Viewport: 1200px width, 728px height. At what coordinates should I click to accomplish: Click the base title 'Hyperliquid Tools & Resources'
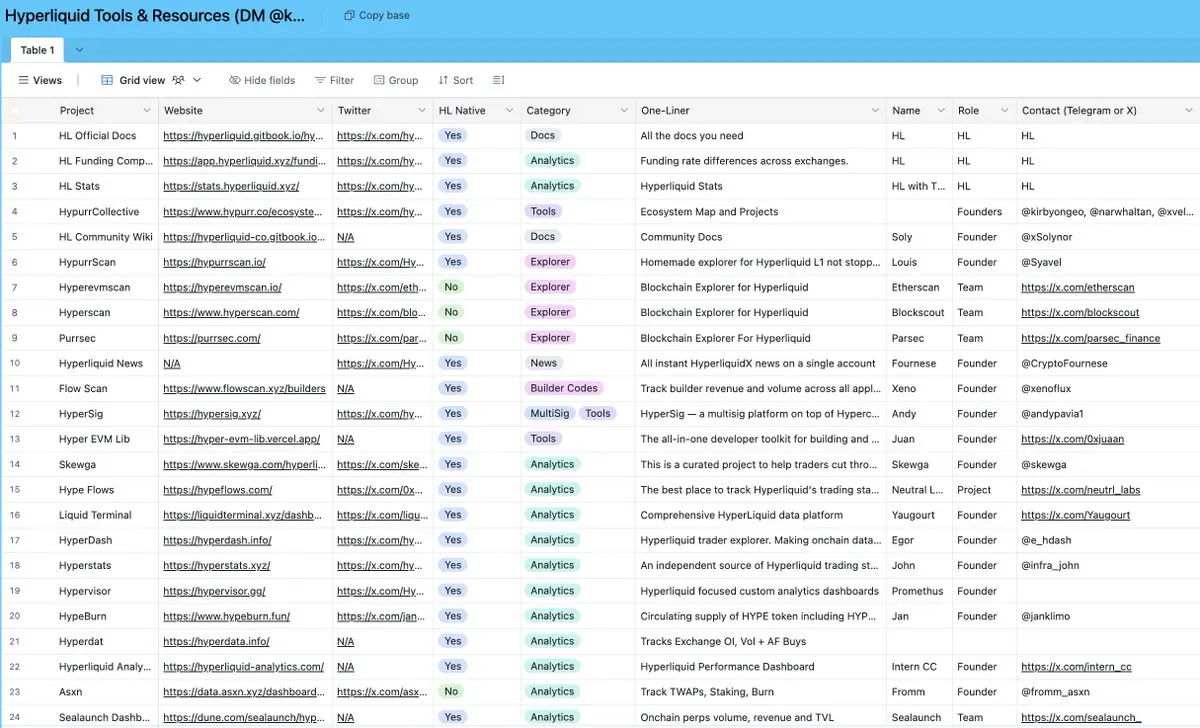tap(156, 16)
